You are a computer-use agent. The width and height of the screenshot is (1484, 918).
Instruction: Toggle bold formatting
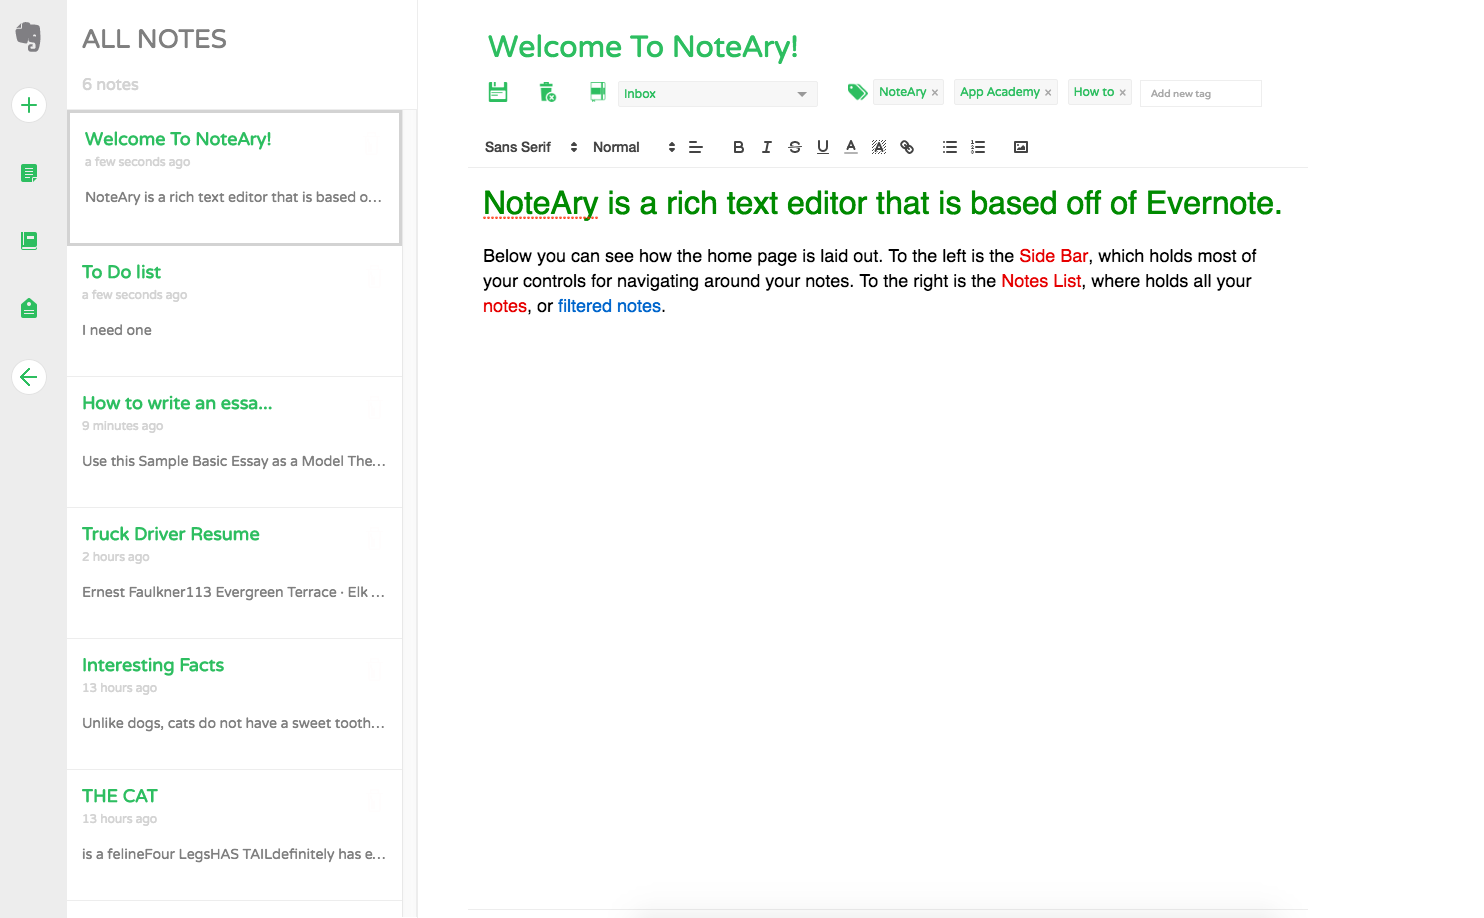point(738,147)
